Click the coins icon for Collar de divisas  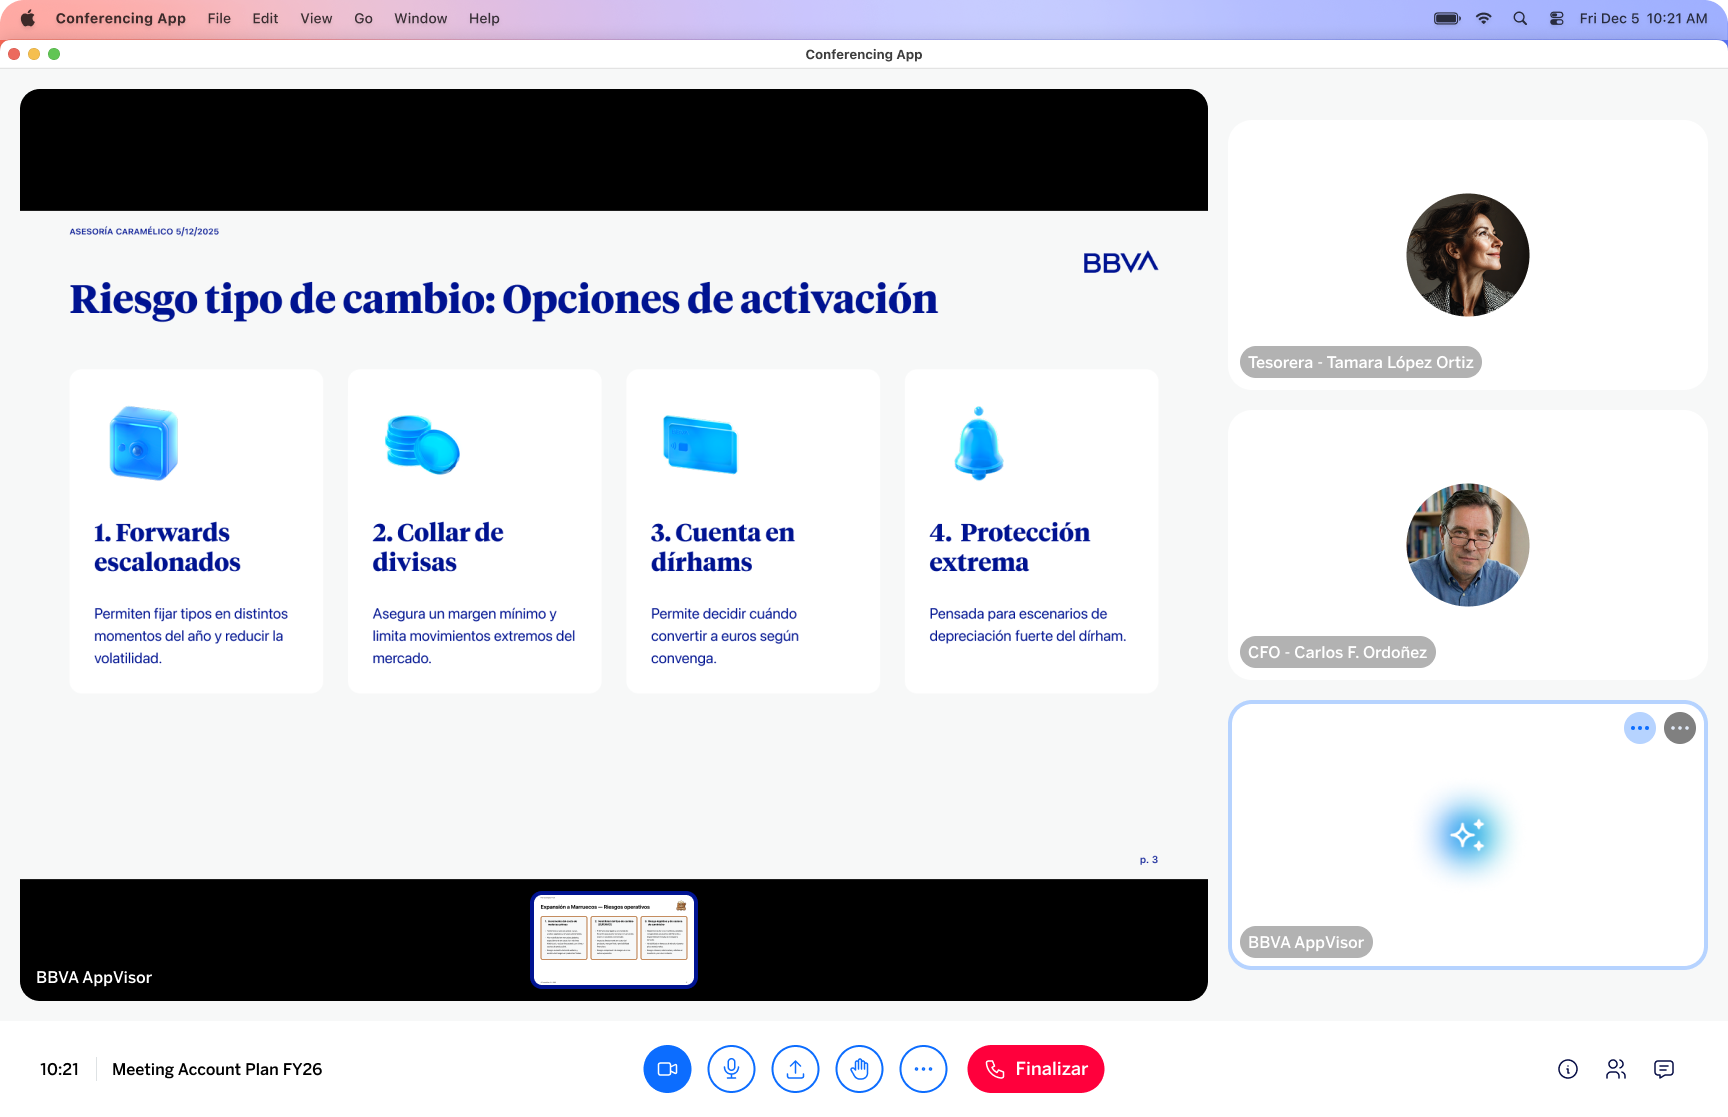[x=422, y=444]
